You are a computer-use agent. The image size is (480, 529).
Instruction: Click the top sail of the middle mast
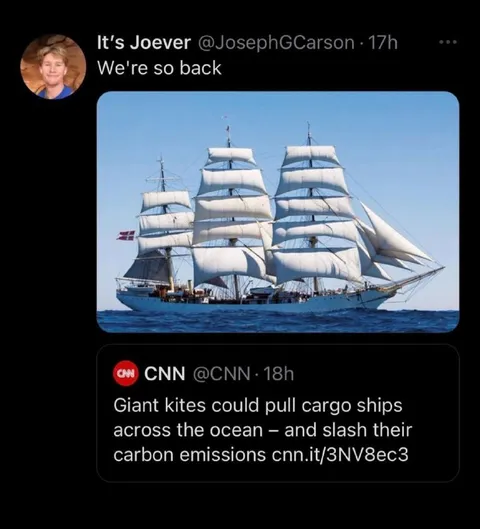pyautogui.click(x=231, y=156)
